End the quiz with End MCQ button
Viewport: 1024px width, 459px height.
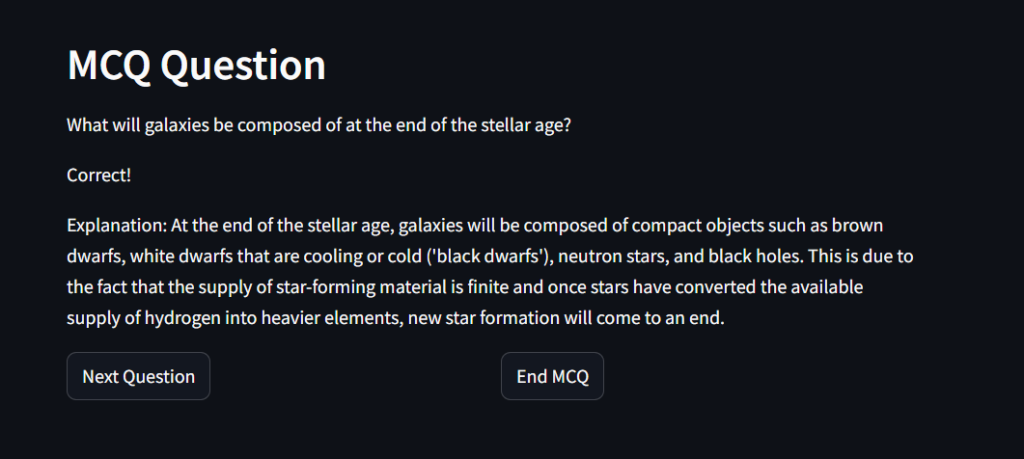(552, 376)
